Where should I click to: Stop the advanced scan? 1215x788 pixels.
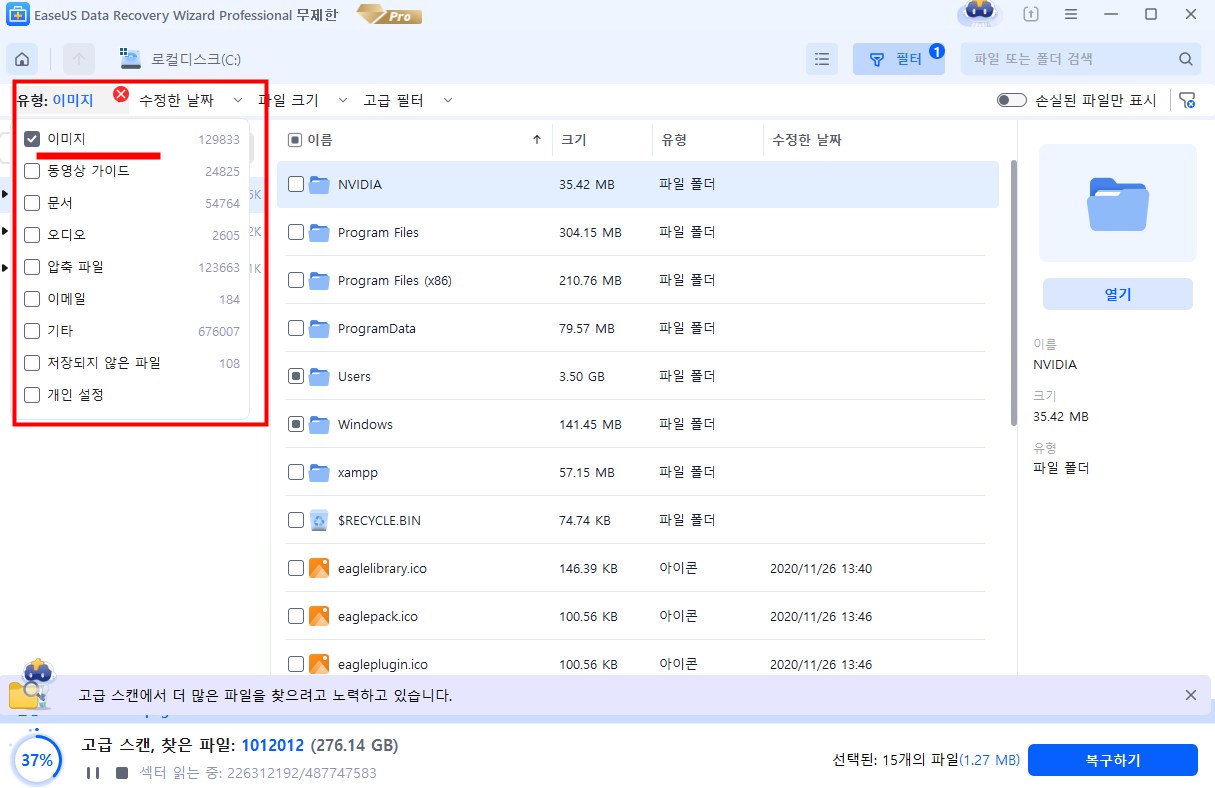pyautogui.click(x=121, y=773)
